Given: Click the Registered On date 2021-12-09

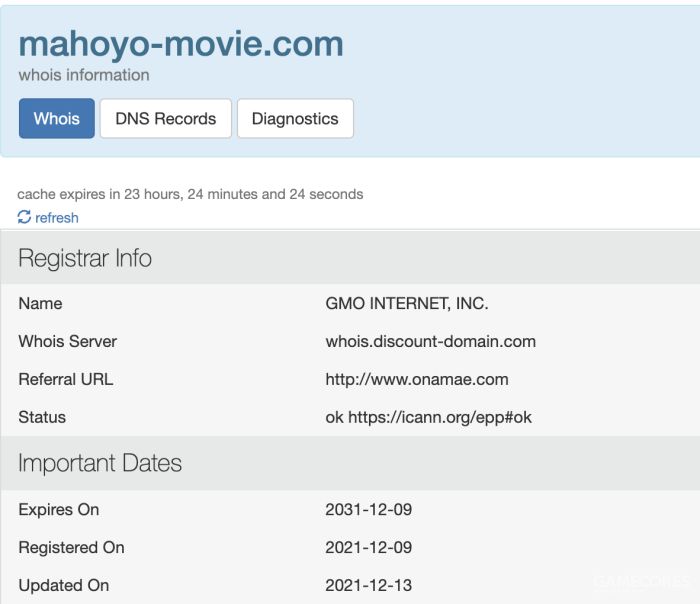Looking at the screenshot, I should coord(368,547).
